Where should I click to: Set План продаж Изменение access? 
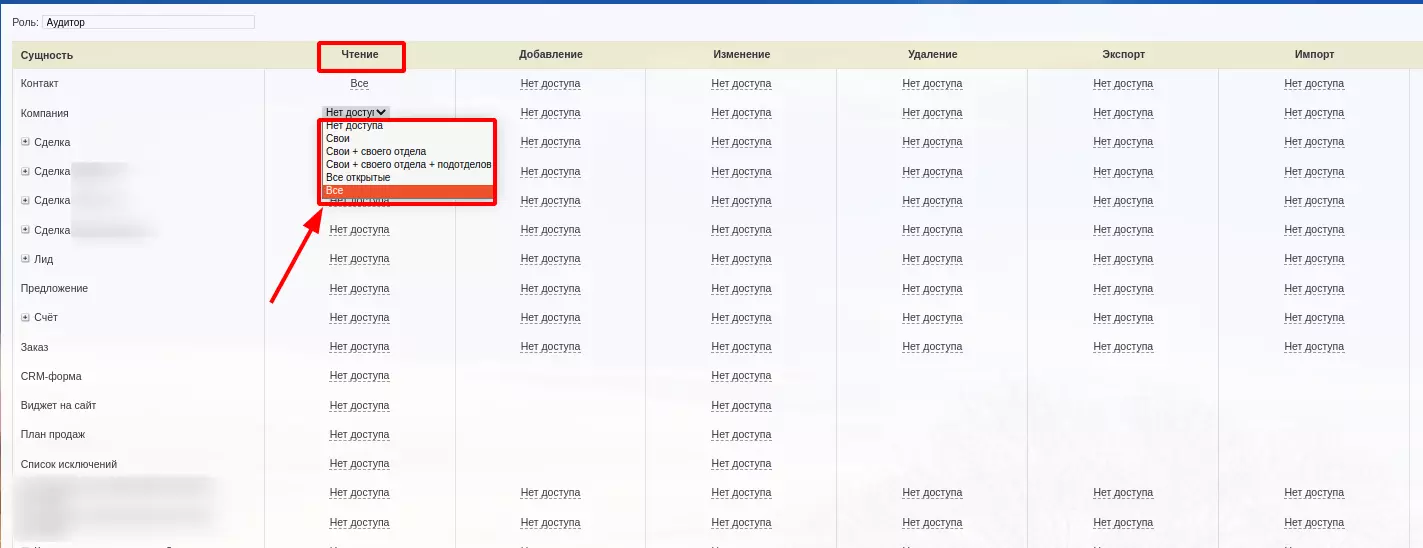pos(741,435)
